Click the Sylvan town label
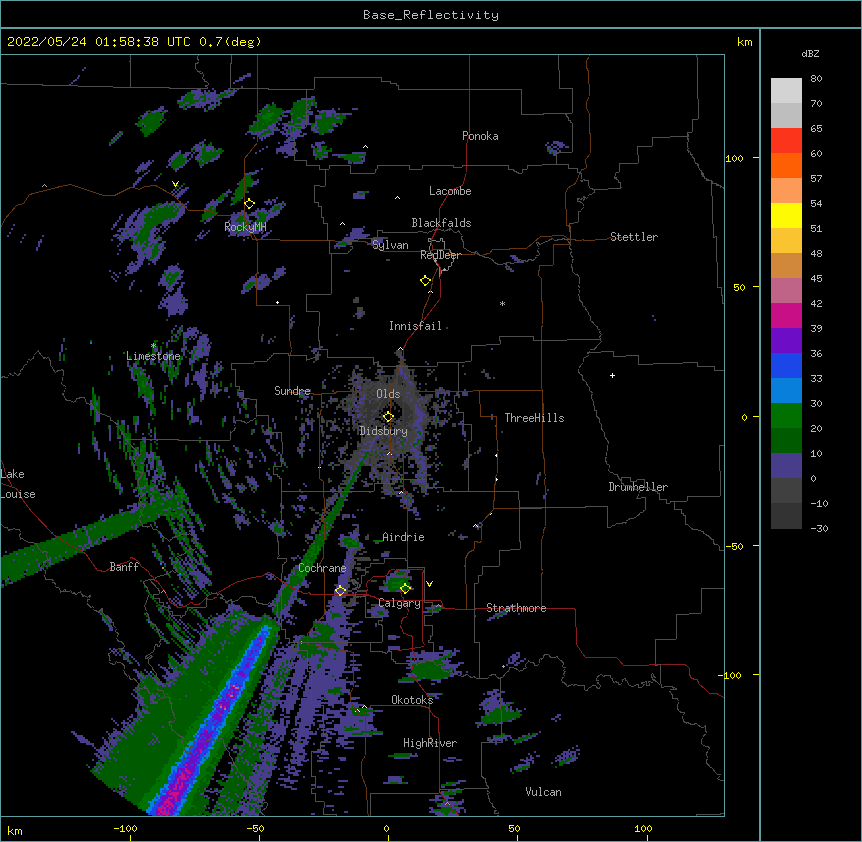The image size is (862, 842). (390, 245)
